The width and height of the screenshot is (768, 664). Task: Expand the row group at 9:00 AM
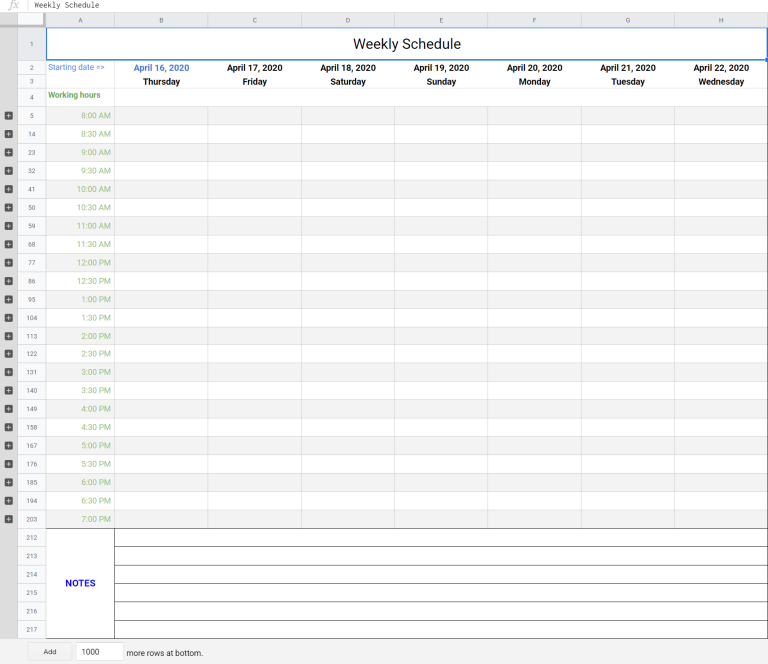pyautogui.click(x=9, y=152)
